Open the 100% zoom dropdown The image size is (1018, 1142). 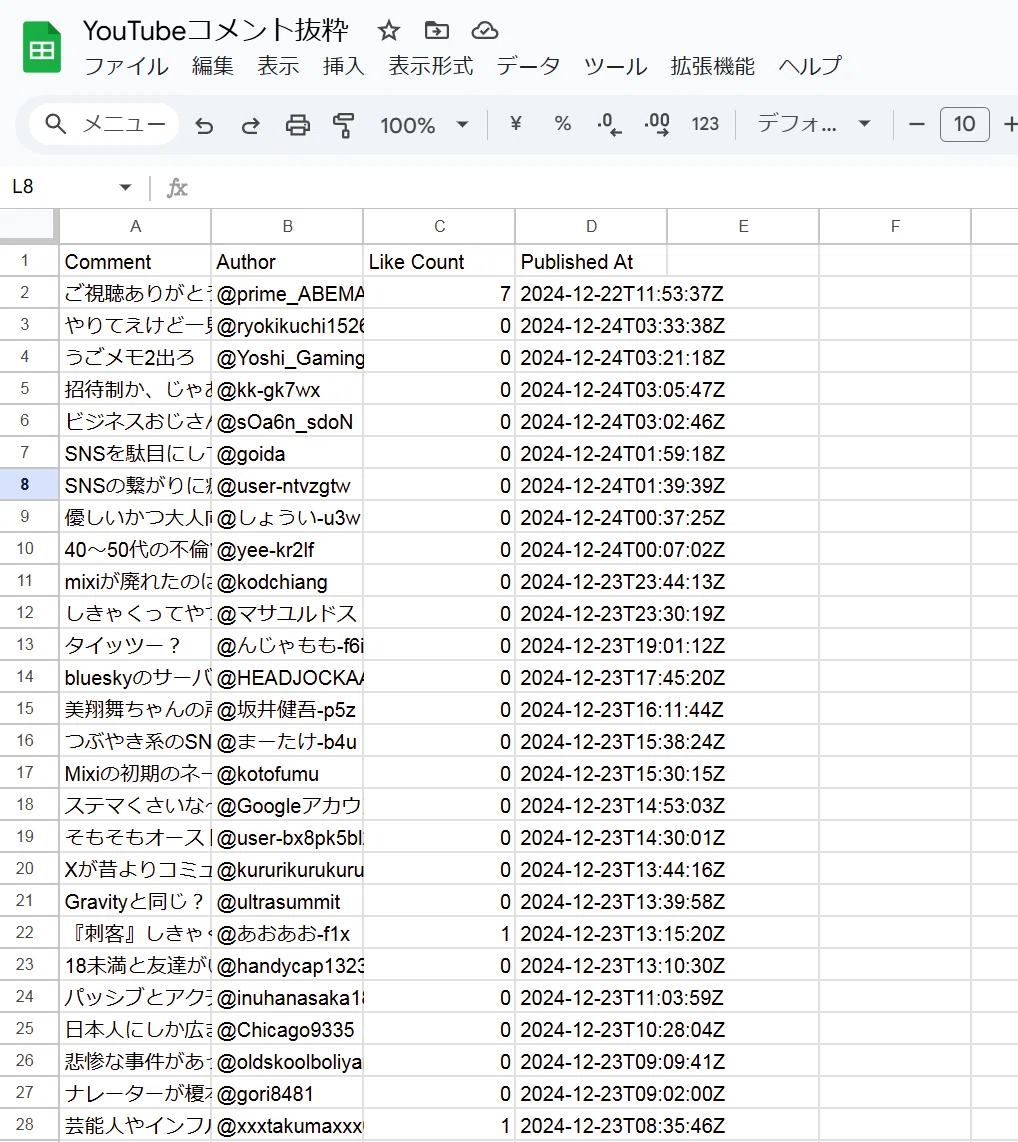pos(424,125)
